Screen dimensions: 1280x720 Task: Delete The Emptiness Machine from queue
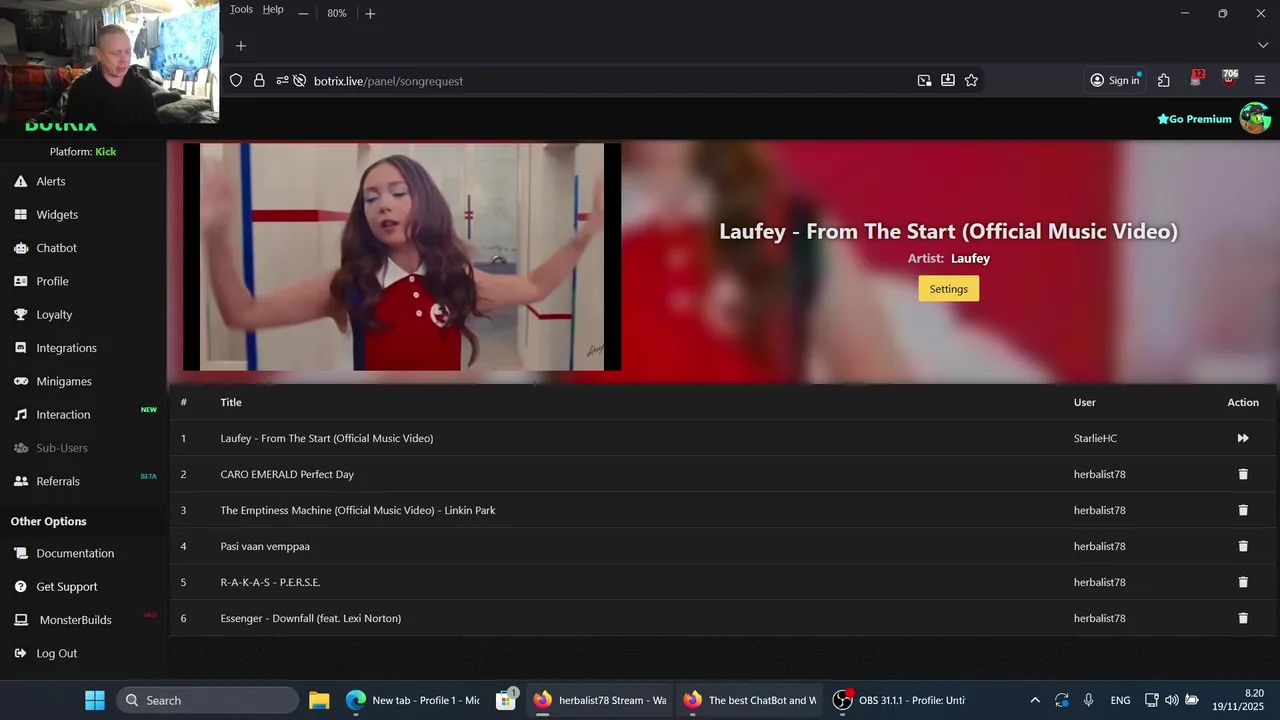[1243, 510]
